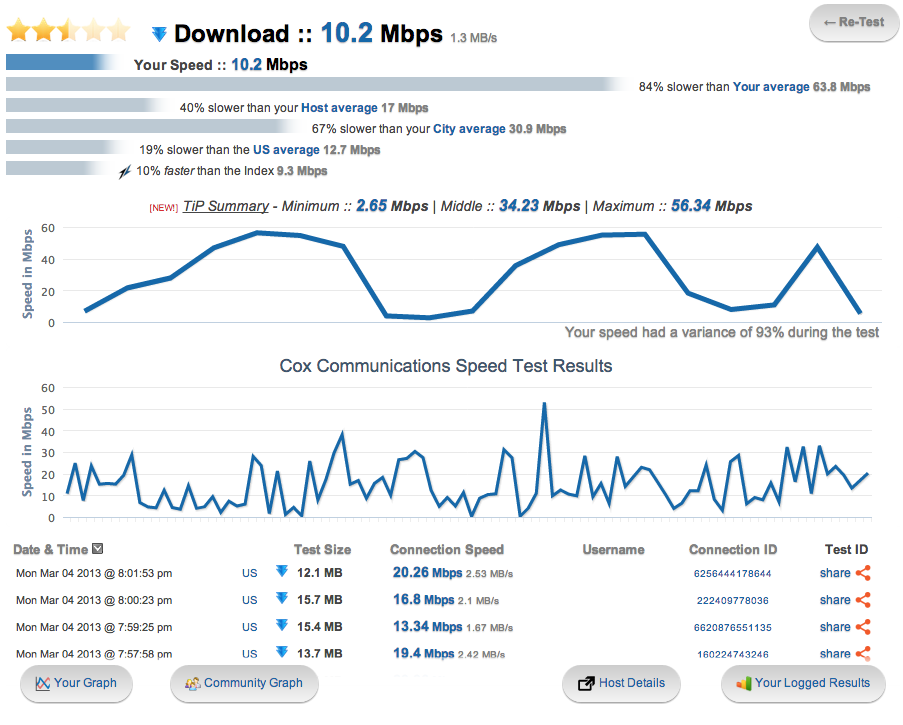This screenshot has height=725, width=903.
Task: Click the US link on the 8:01:53 pm row
Action: pyautogui.click(x=249, y=574)
